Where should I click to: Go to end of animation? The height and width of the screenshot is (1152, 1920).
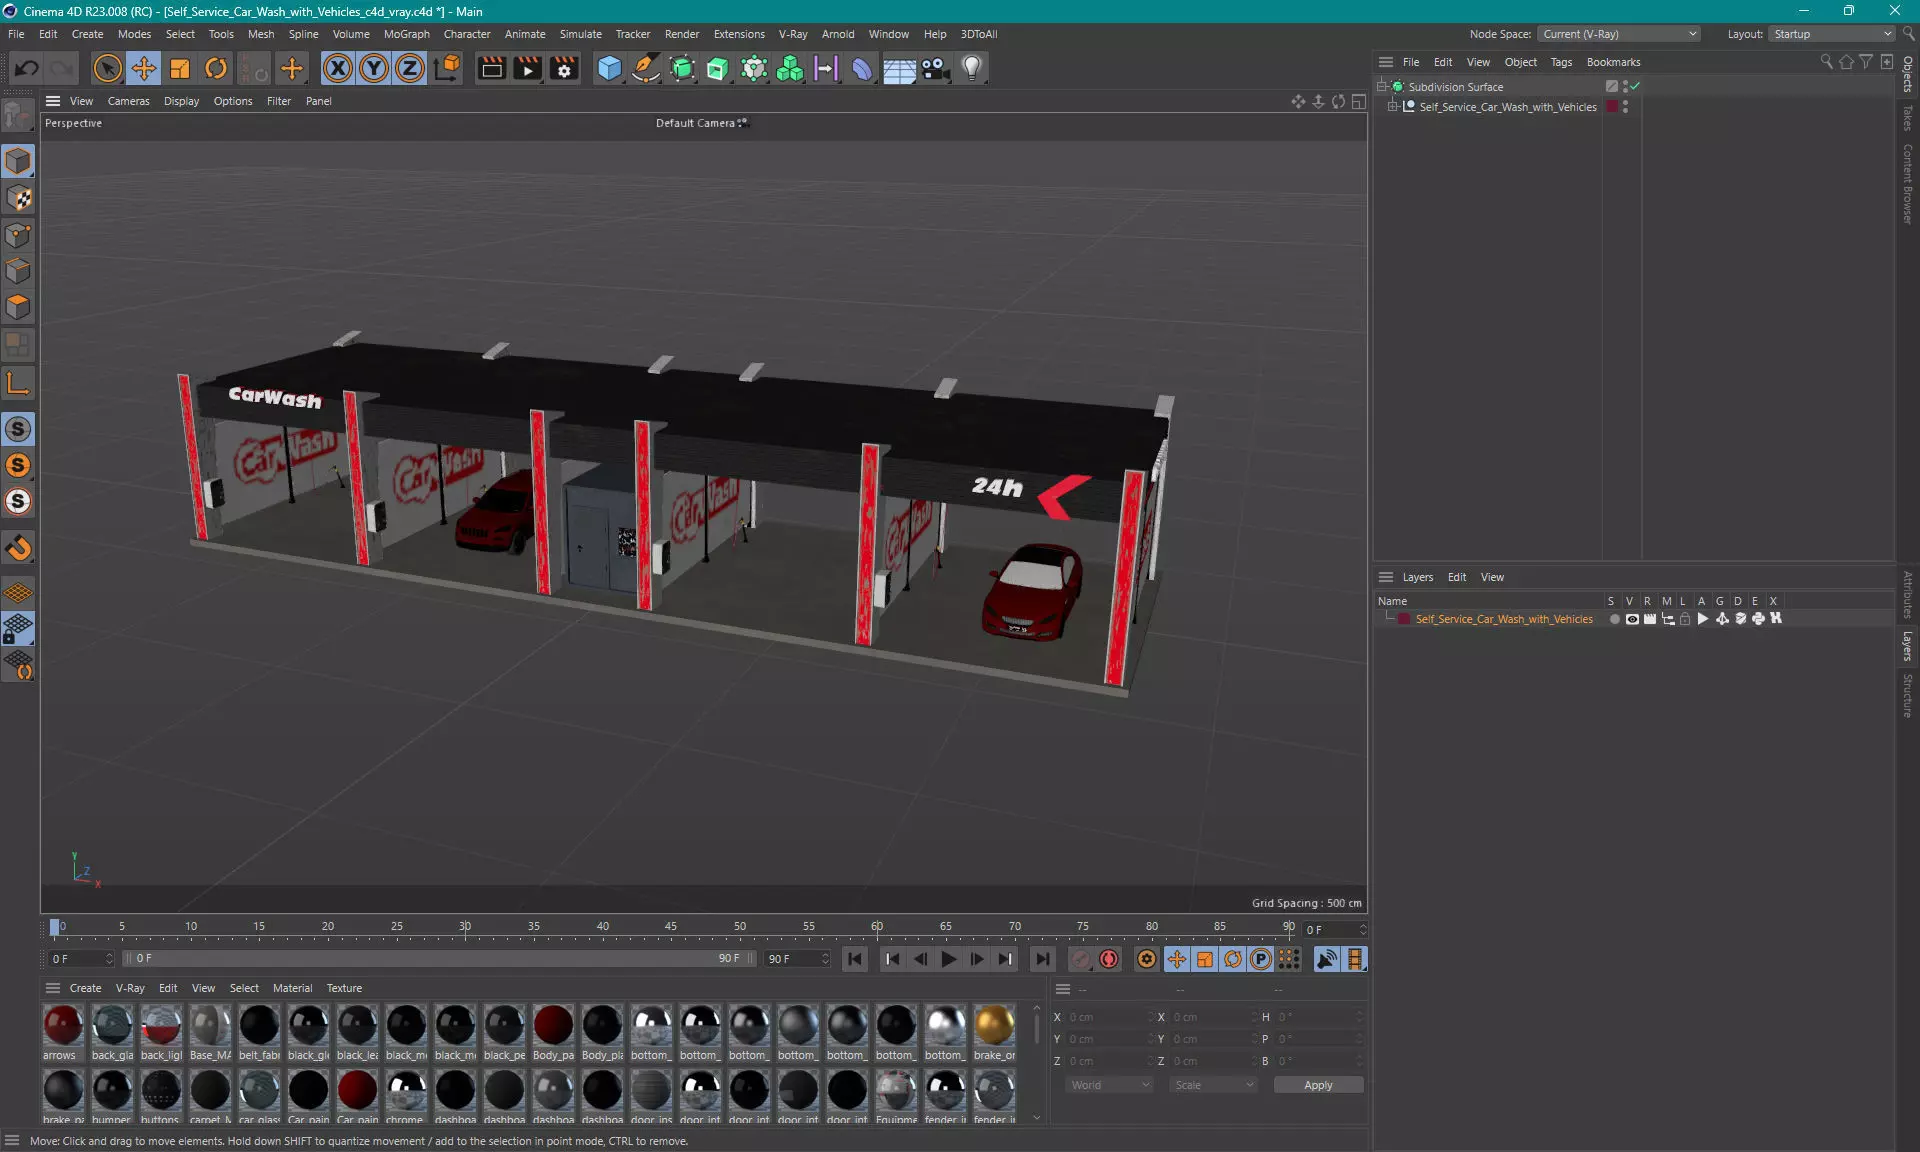[1042, 959]
